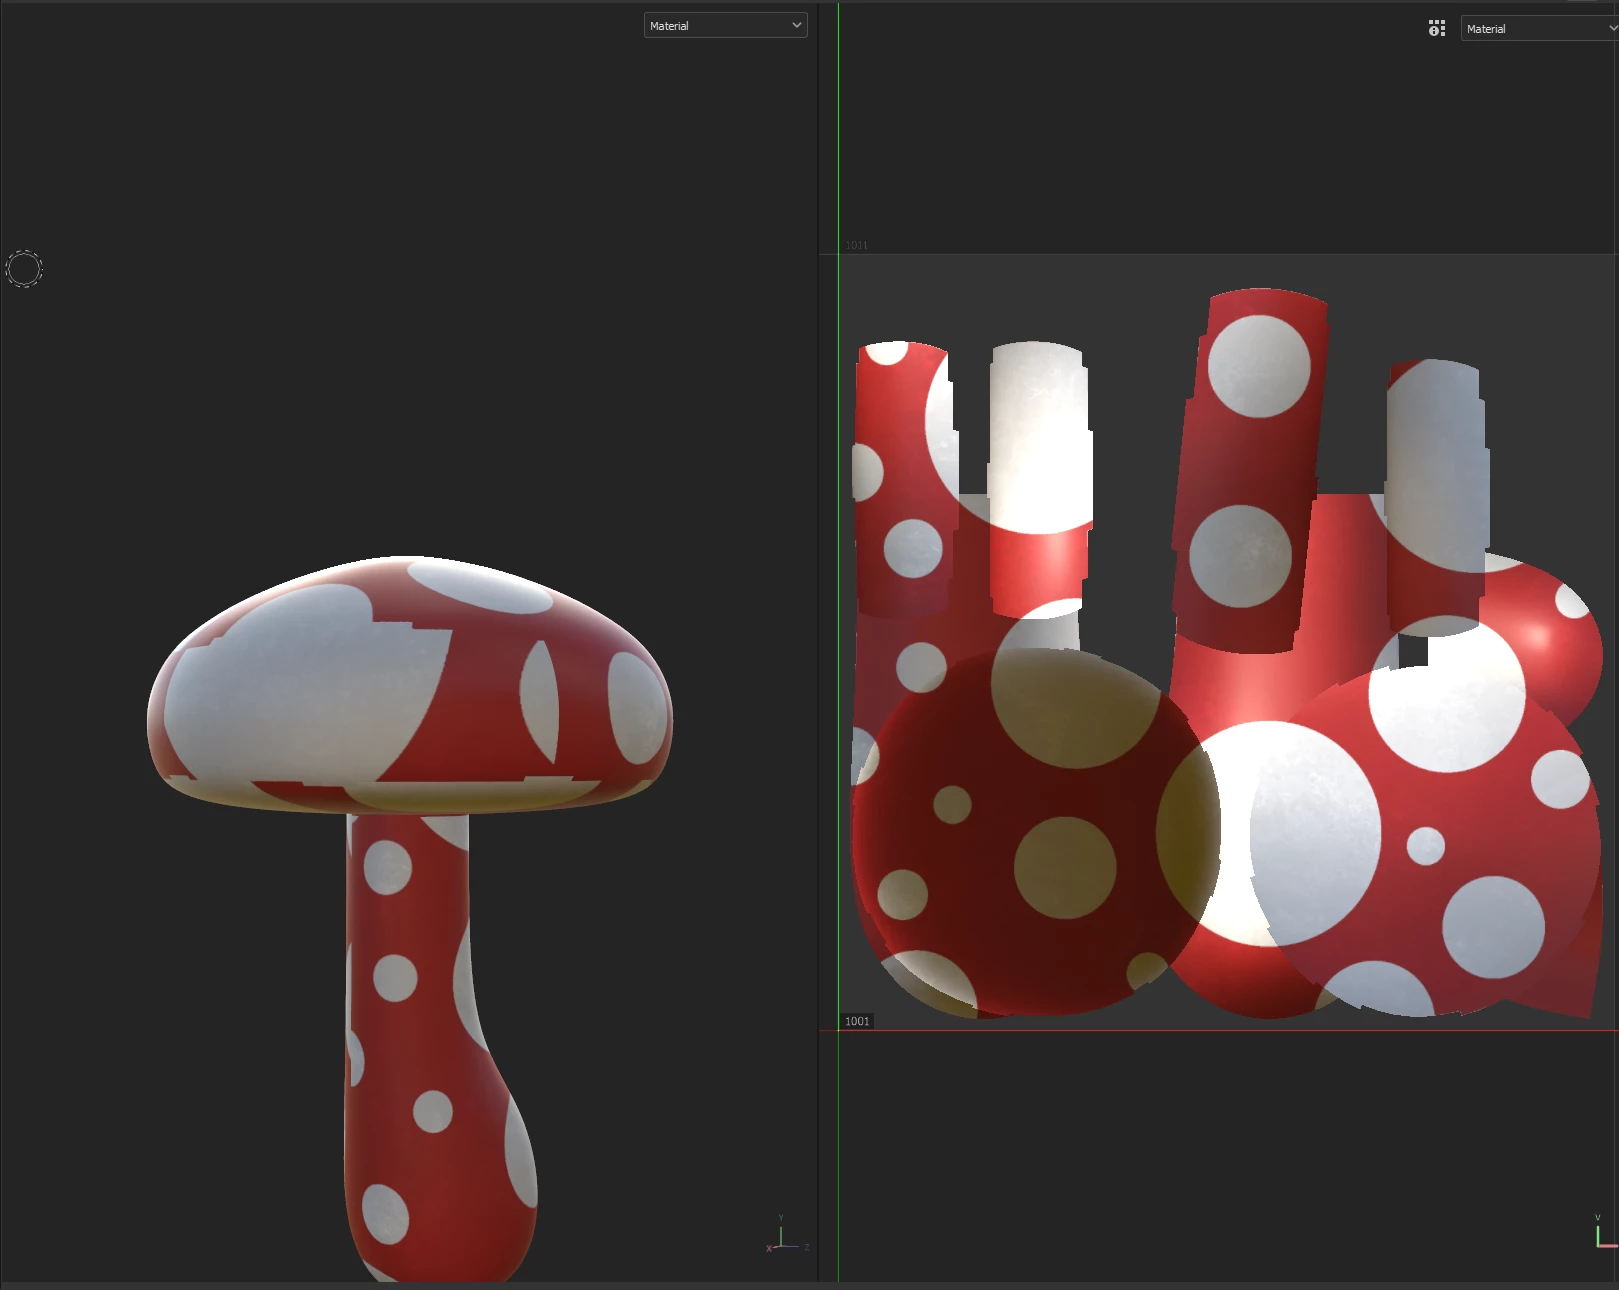
Task: Open the 2D view Material dropdown
Action: pos(1539,29)
